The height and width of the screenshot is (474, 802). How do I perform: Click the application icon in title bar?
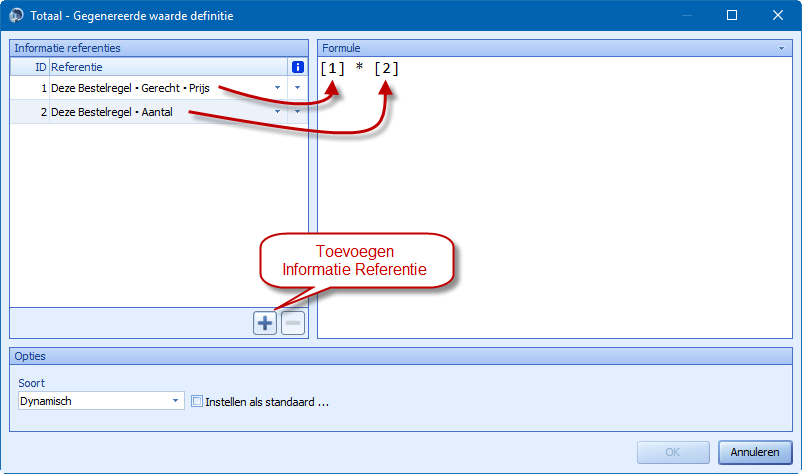tap(16, 15)
